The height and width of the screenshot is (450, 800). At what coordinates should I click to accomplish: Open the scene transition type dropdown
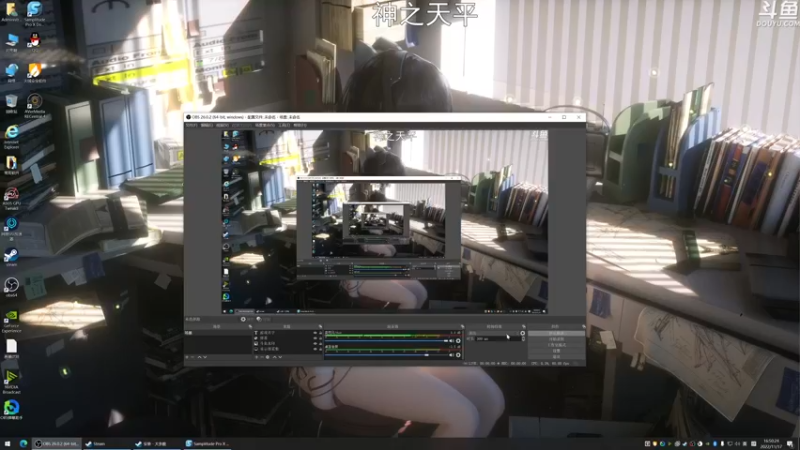coord(493,333)
